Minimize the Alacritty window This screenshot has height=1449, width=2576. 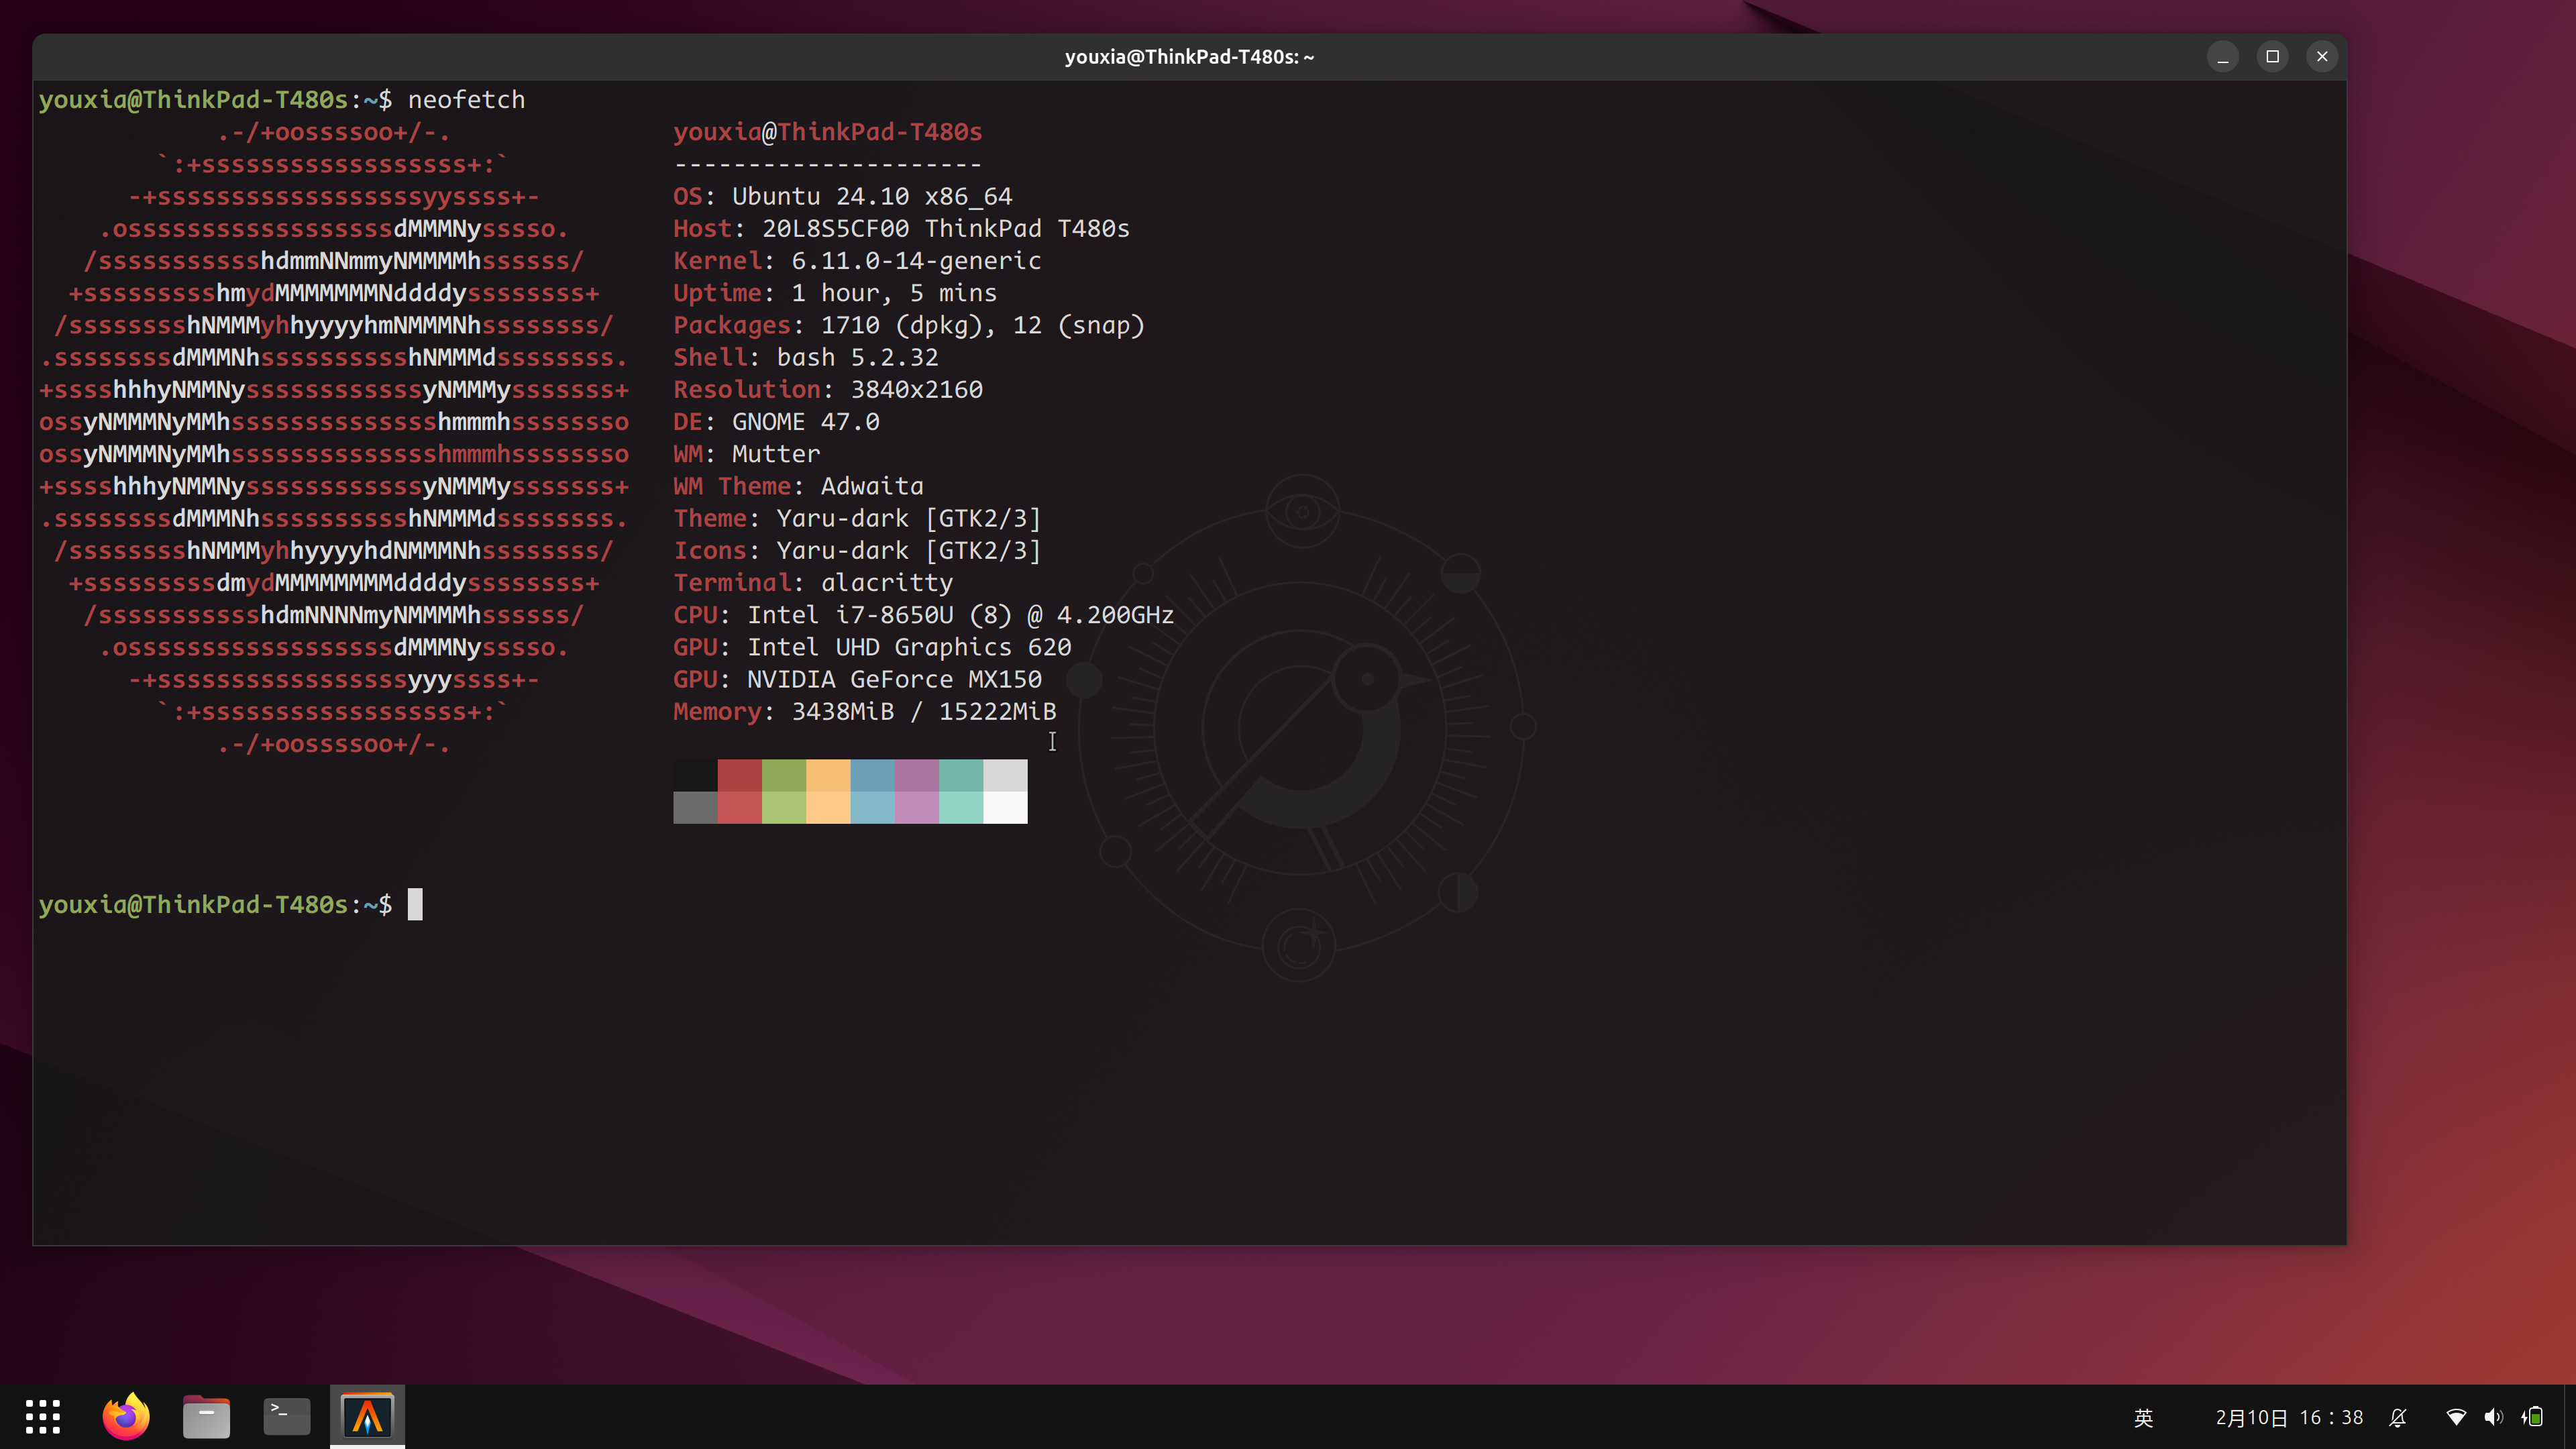2223,57
